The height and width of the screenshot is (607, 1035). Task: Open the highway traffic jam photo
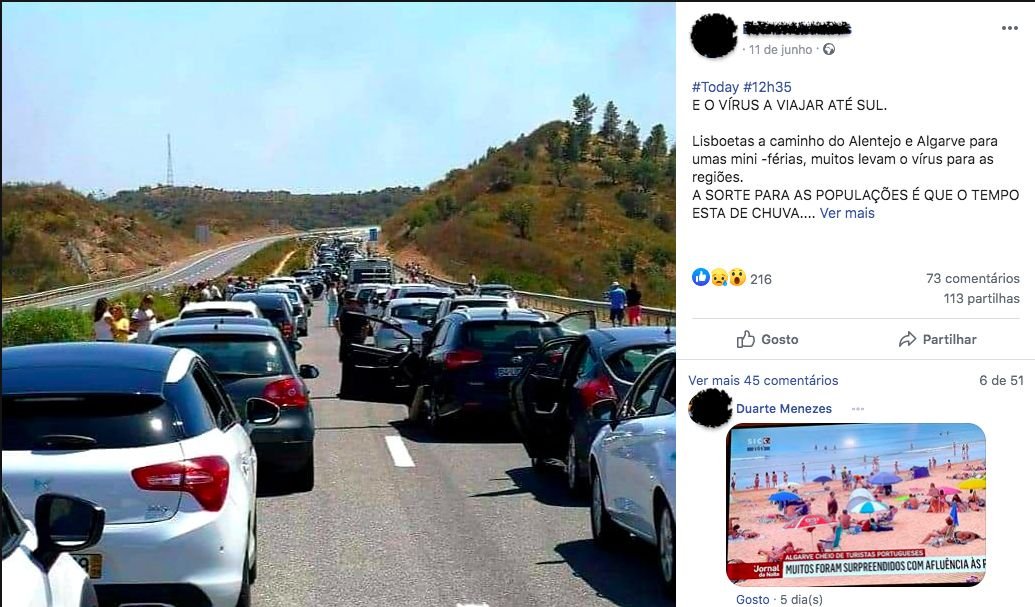338,305
